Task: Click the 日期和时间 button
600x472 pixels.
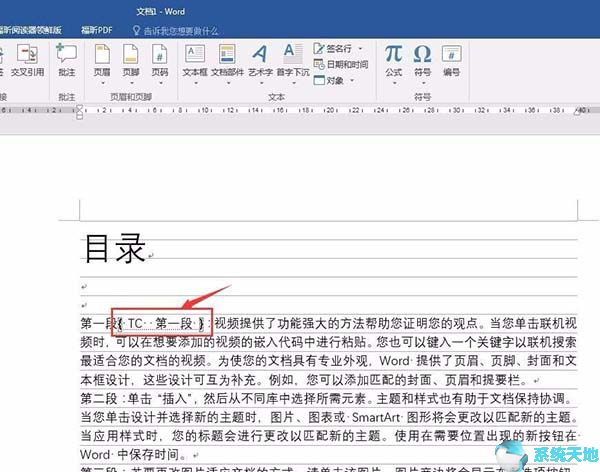Action: click(340, 64)
